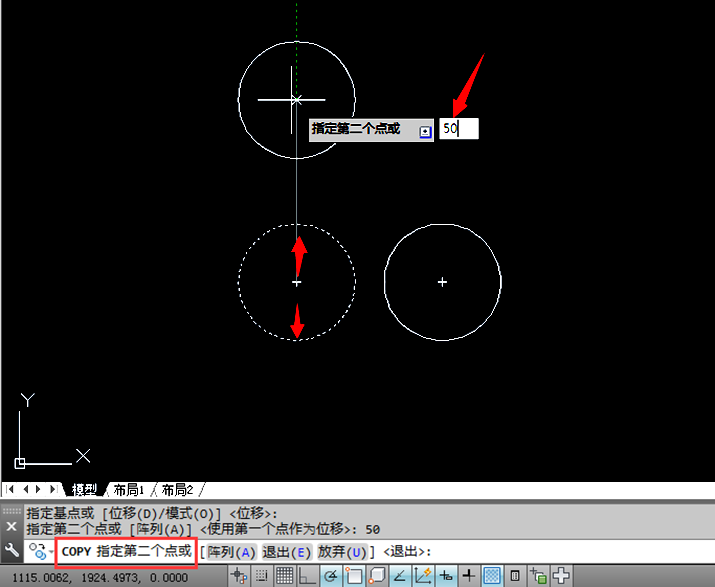
Task: Toggle Transparency display status icon
Action: point(492,576)
